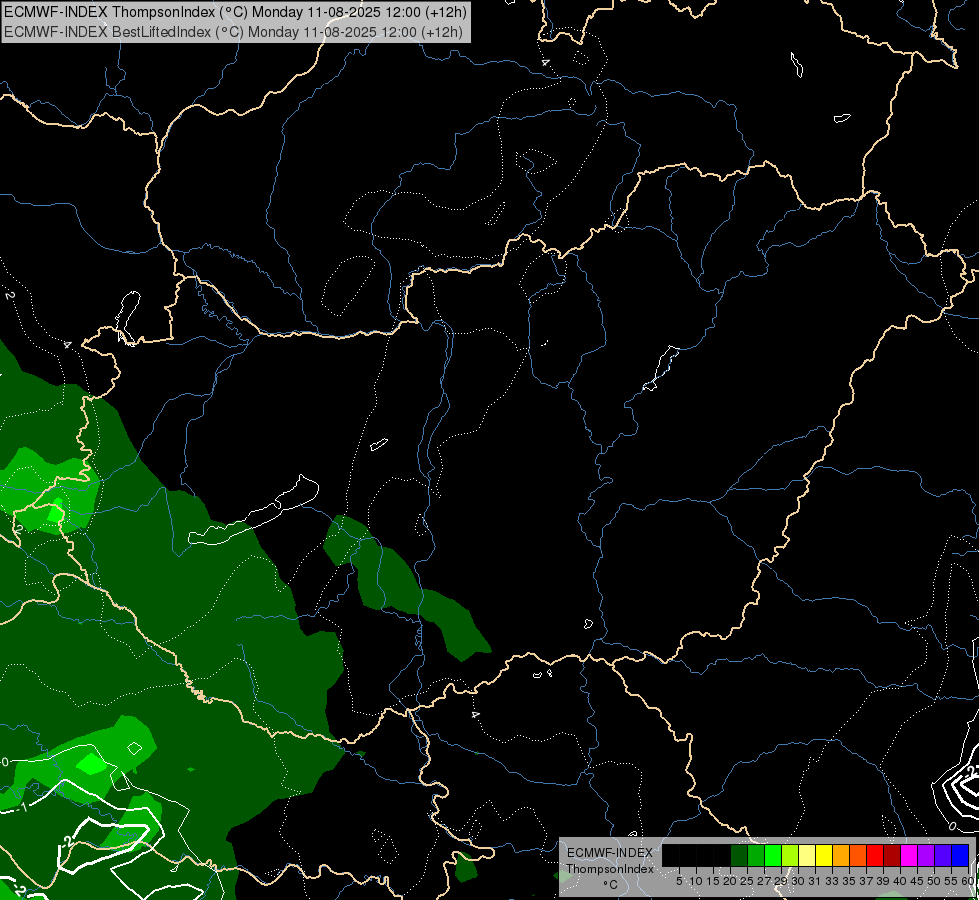Click the legend tick value 20
The height and width of the screenshot is (900, 979).
pos(730,881)
